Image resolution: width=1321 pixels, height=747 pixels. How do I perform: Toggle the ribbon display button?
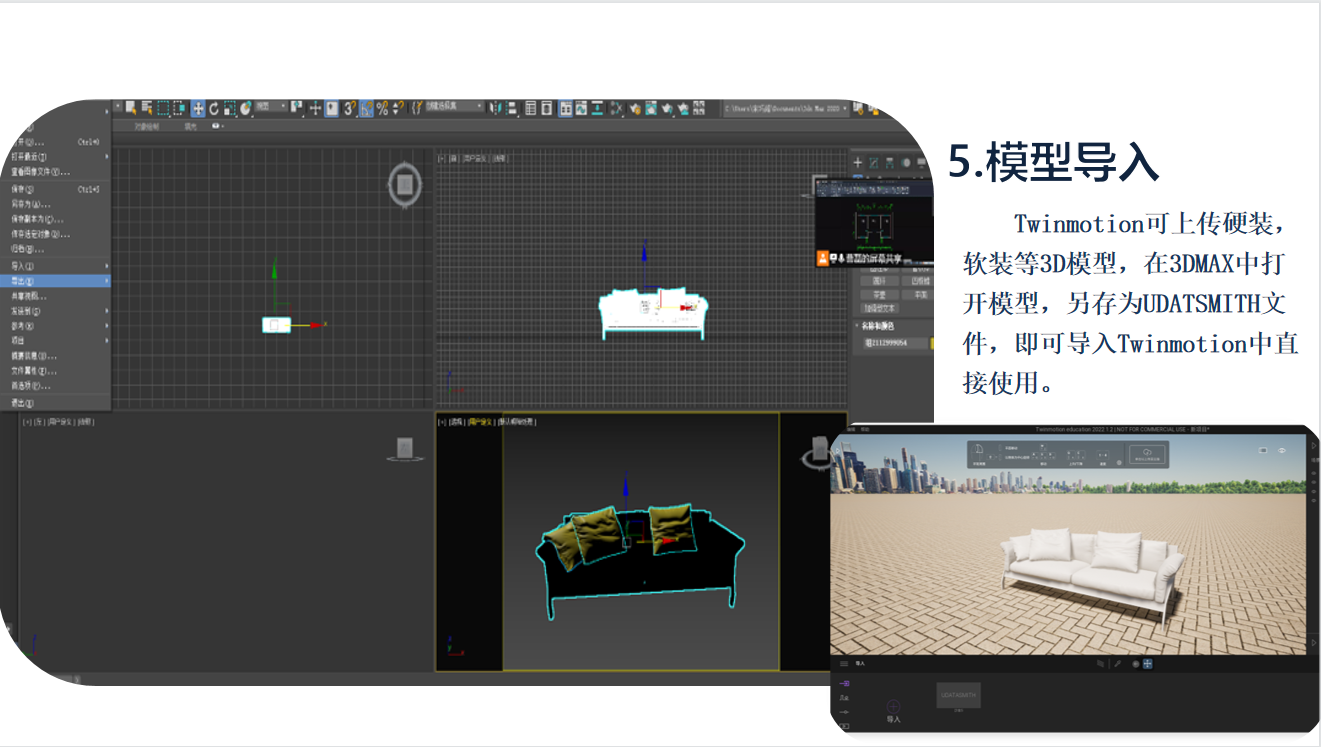click(565, 108)
